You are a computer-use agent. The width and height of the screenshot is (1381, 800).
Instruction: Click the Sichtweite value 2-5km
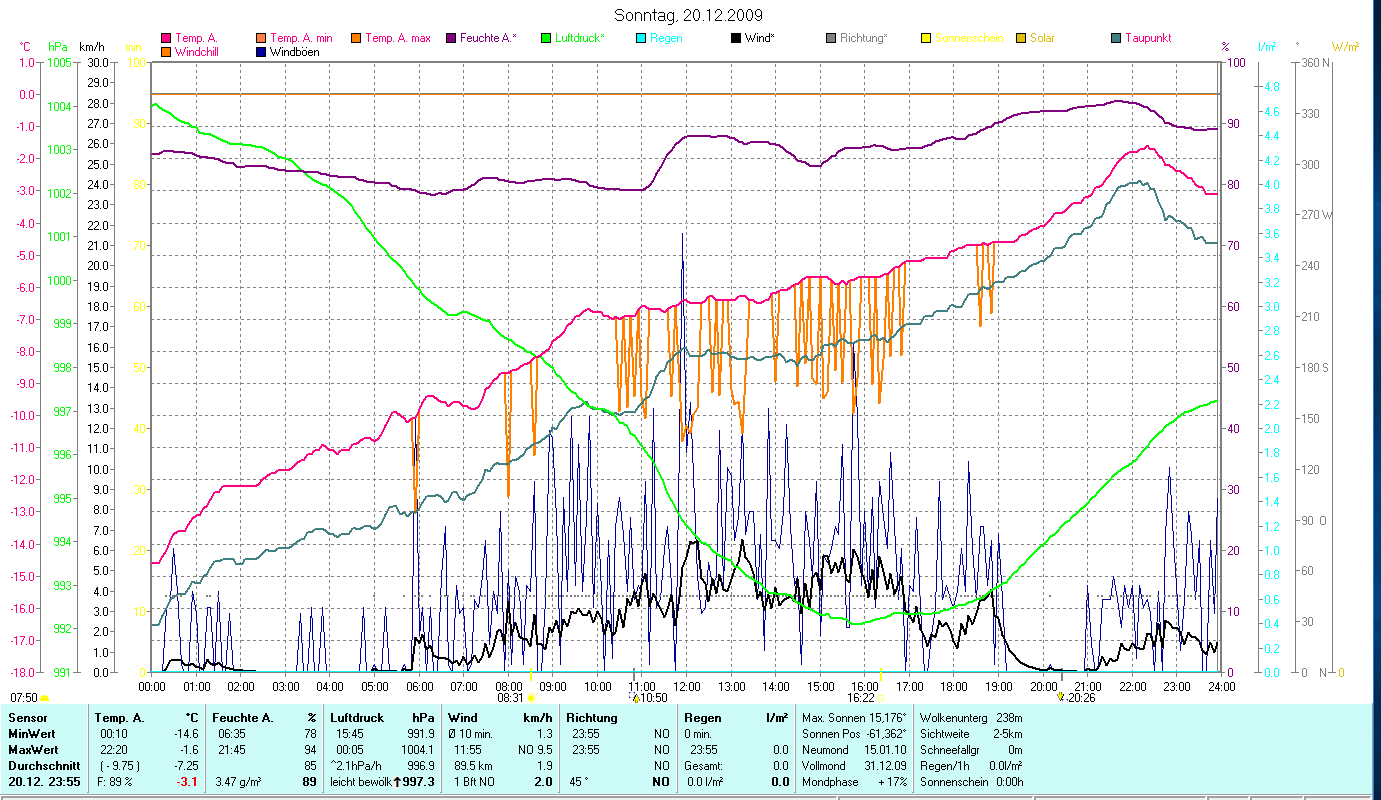click(1006, 734)
